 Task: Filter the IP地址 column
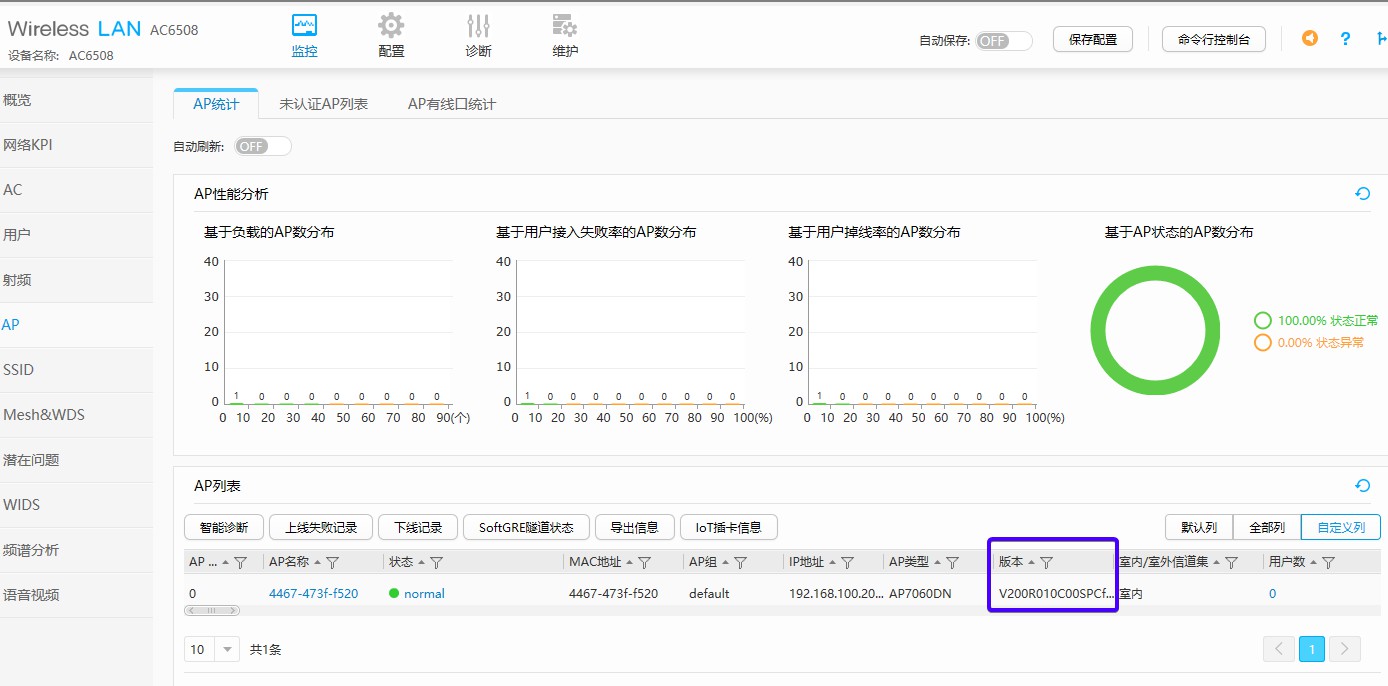point(847,563)
